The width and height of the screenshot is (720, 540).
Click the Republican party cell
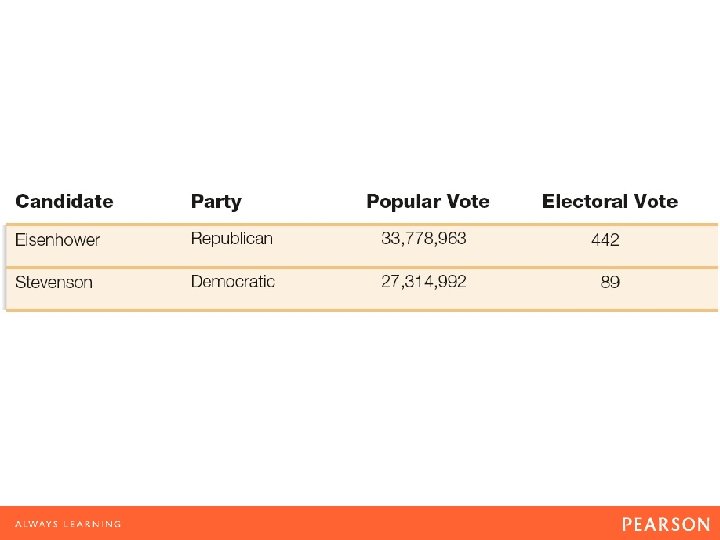coord(232,239)
